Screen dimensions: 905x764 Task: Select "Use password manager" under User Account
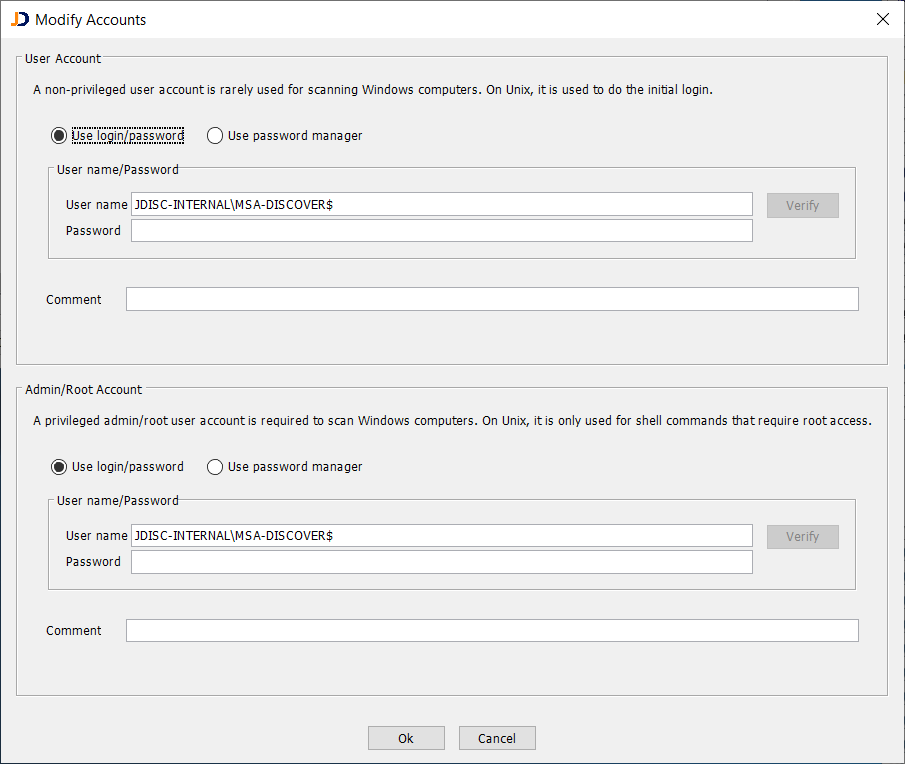click(215, 135)
